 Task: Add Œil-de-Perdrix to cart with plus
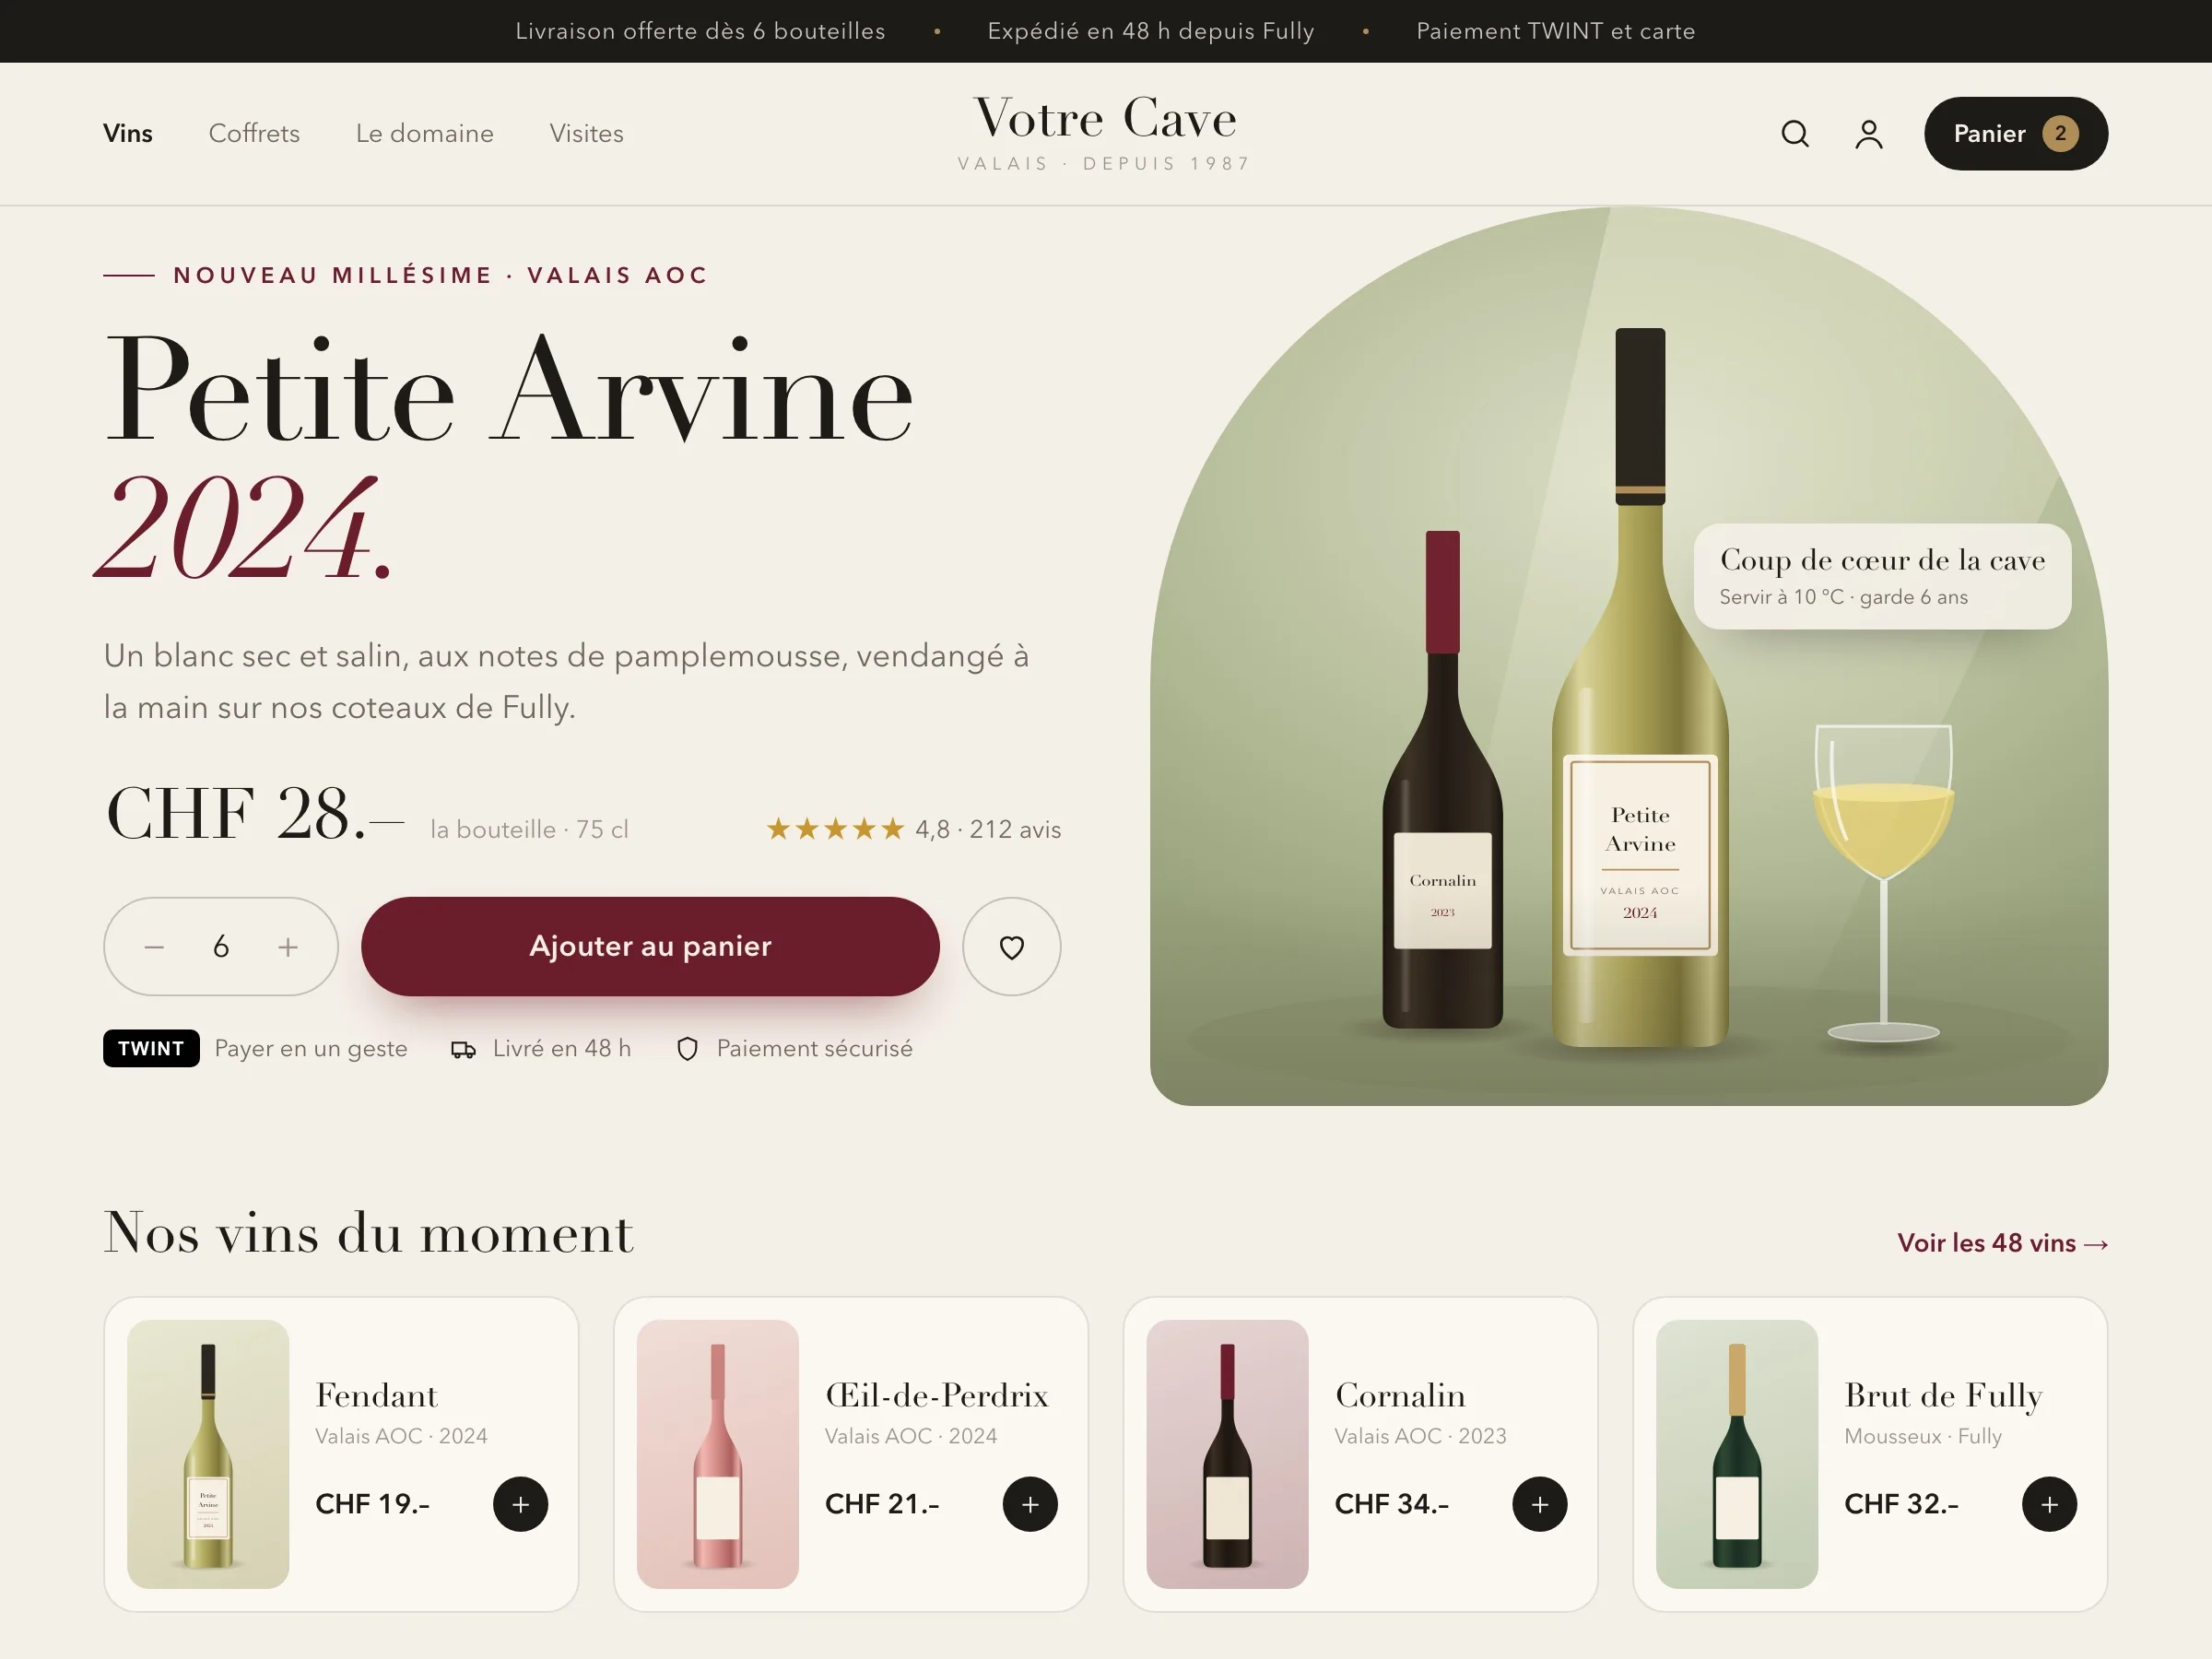[x=1030, y=1504]
